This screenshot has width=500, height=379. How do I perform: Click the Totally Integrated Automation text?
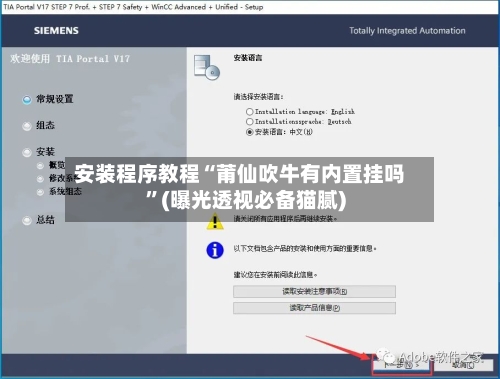pos(407,31)
